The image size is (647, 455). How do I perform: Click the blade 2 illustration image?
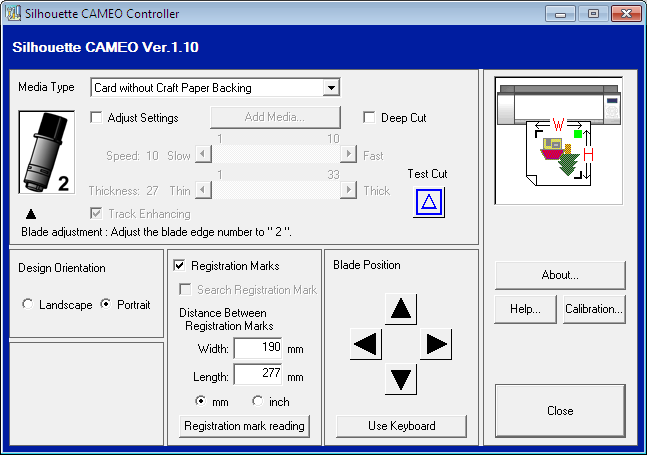47,152
